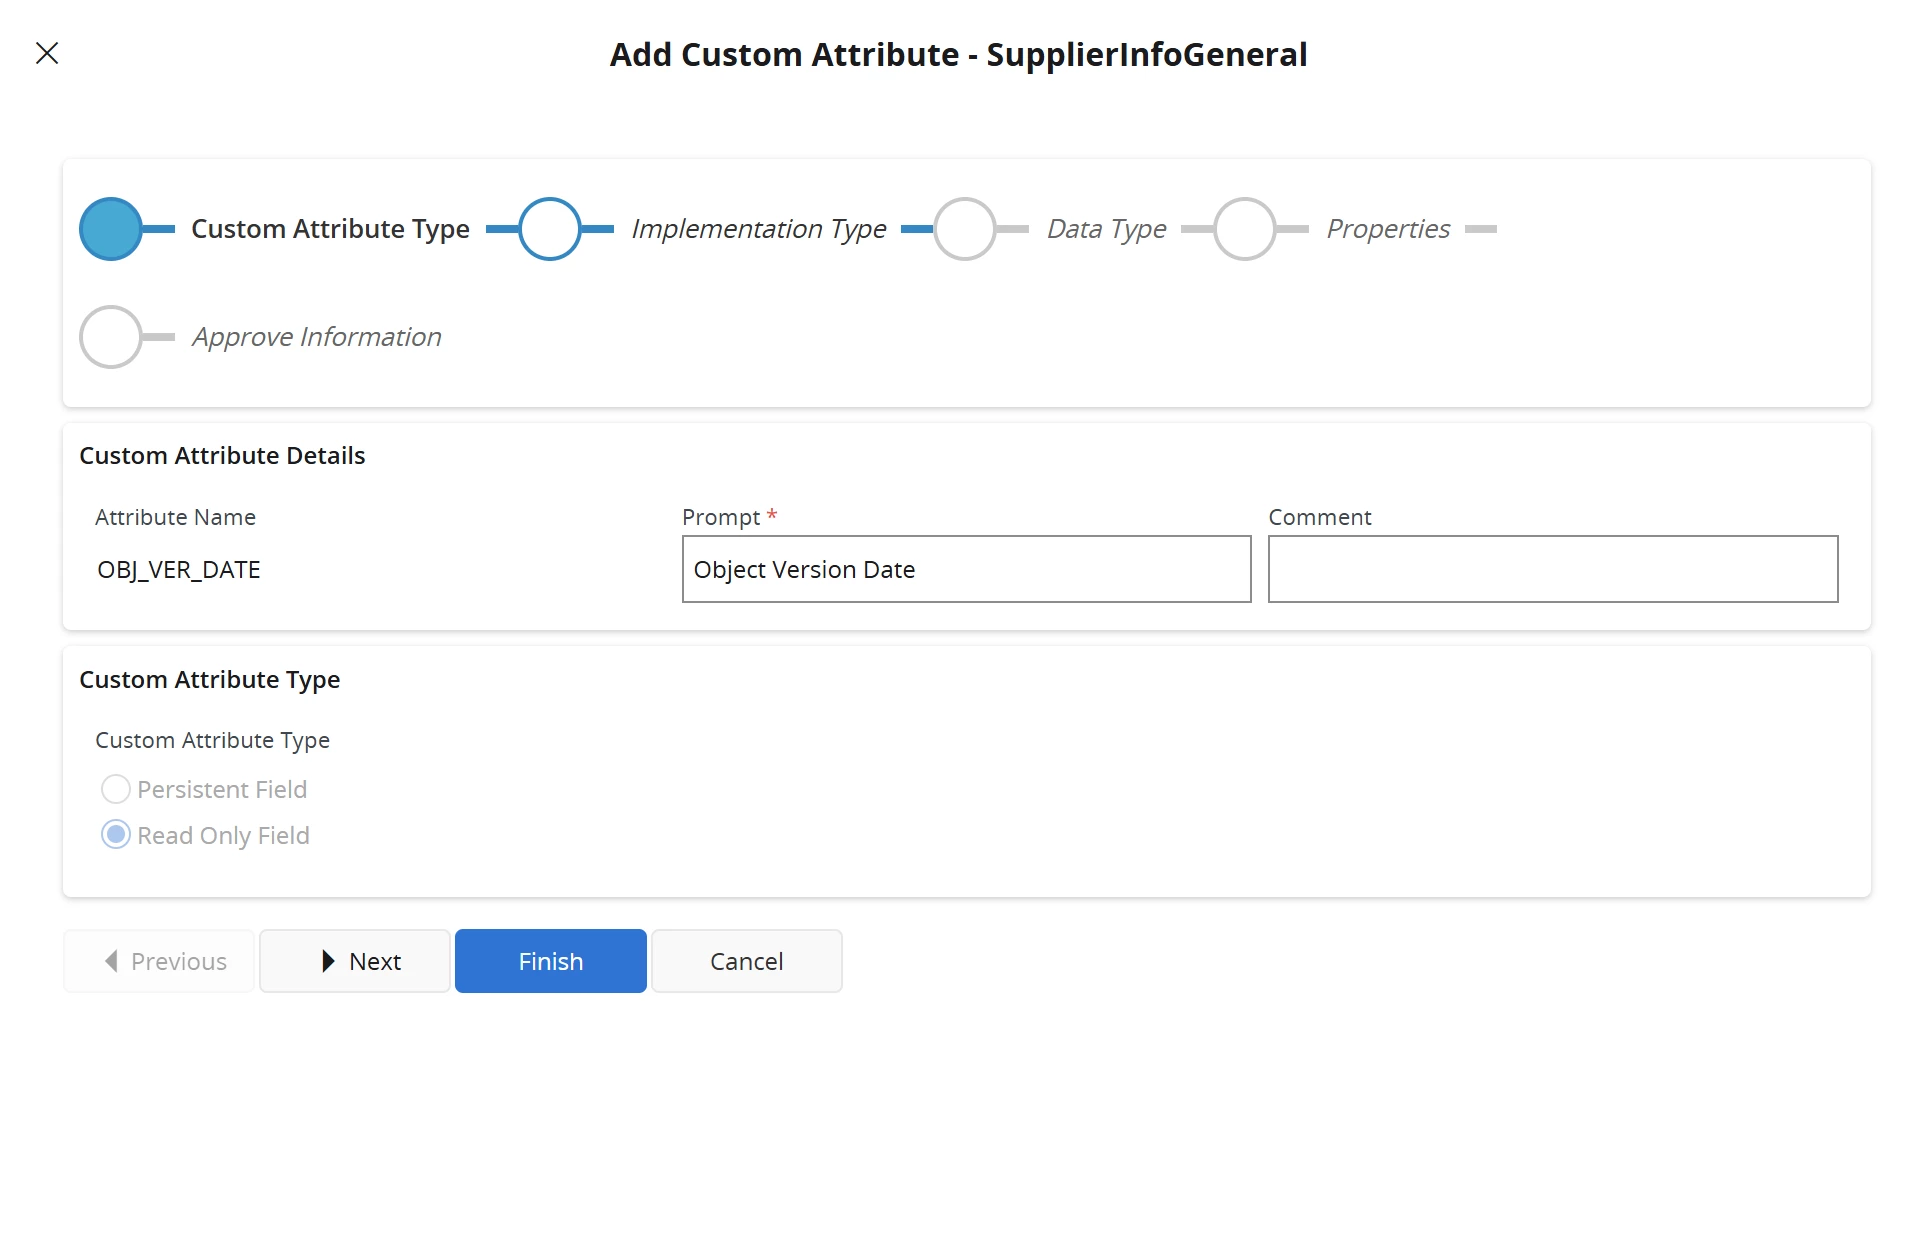Open the Implementation Type step label
This screenshot has height=1252, width=1918.
[x=759, y=229]
